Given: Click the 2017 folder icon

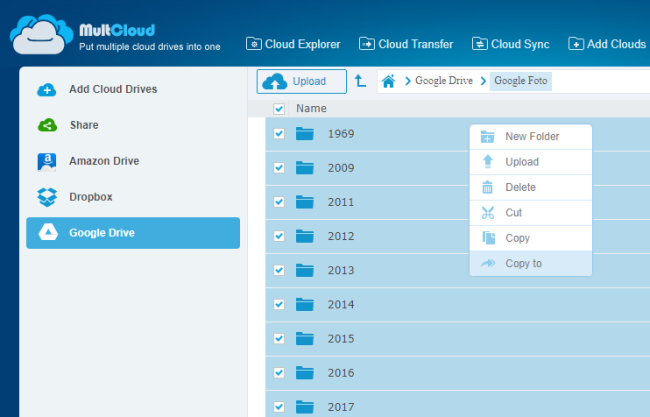Looking at the screenshot, I should (305, 407).
